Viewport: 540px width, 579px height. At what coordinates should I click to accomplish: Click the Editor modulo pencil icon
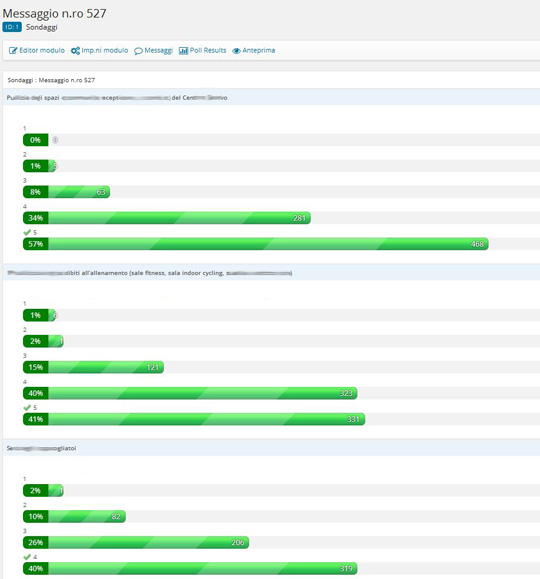click(x=13, y=51)
